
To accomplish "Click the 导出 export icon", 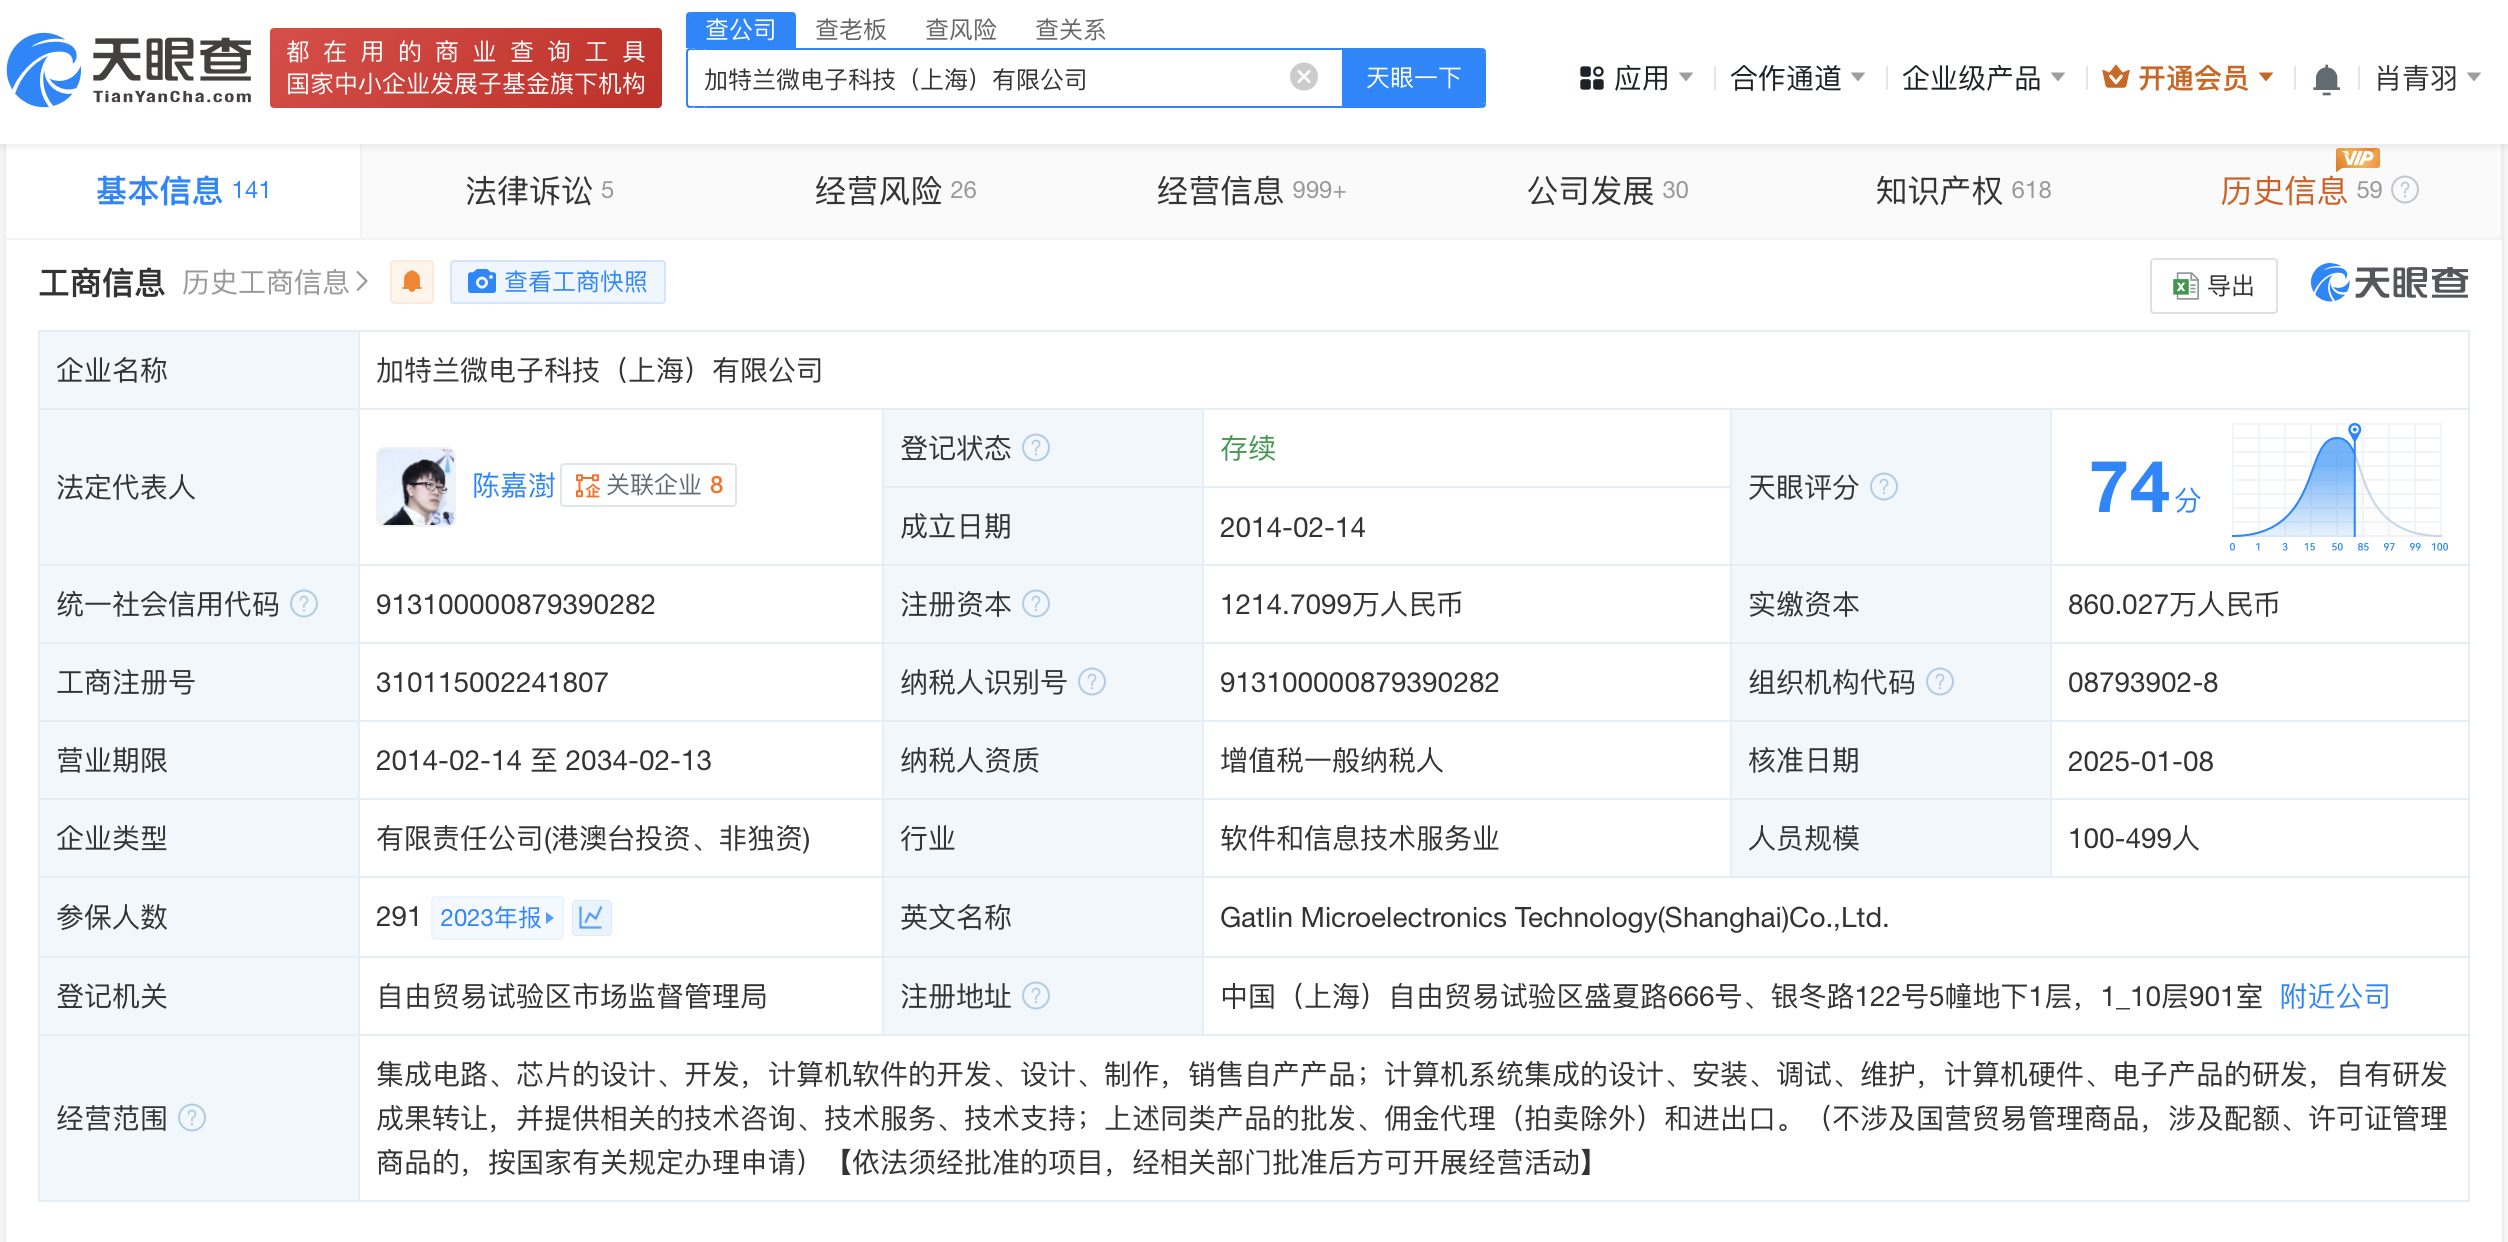I will [2184, 285].
